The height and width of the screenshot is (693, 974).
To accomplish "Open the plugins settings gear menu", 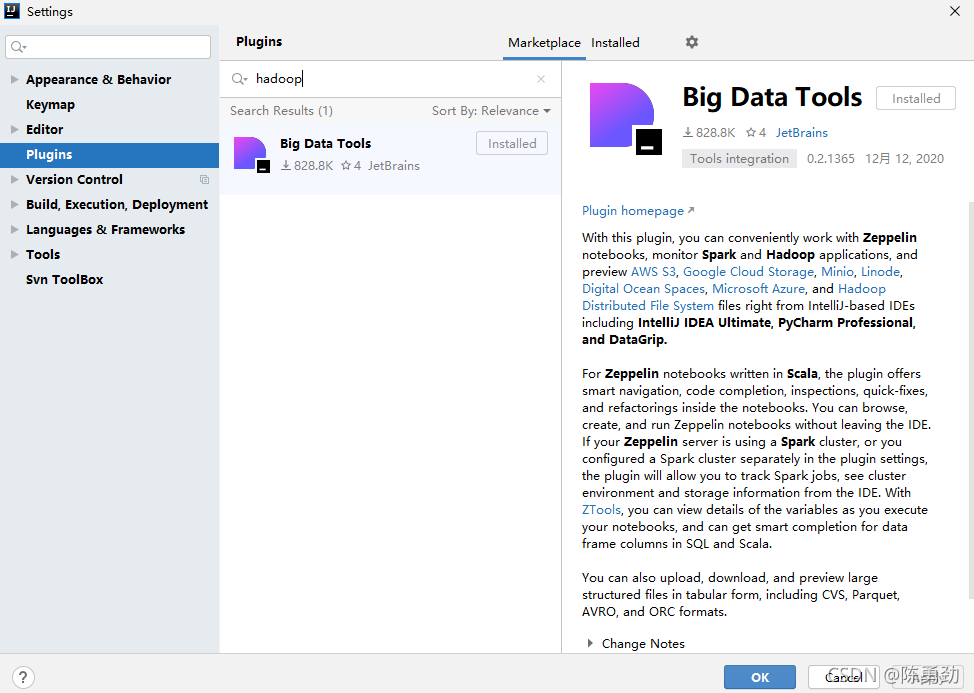I will [691, 42].
